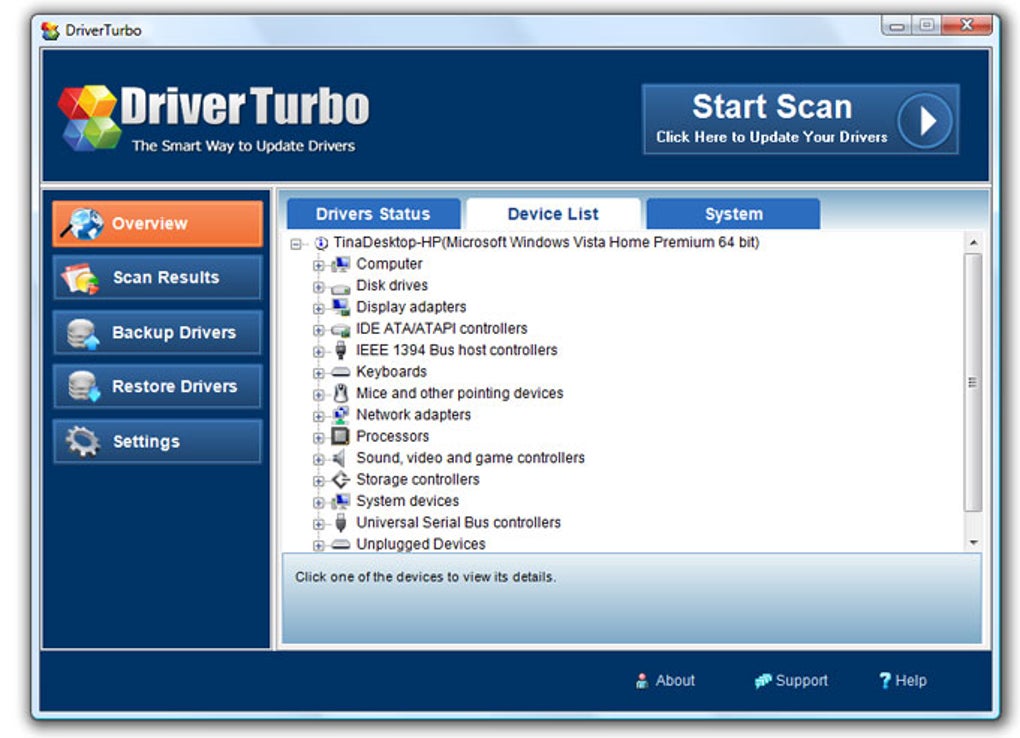Click the Scan Results icon in sidebar
The width and height of the screenshot is (1020, 738).
tap(80, 278)
